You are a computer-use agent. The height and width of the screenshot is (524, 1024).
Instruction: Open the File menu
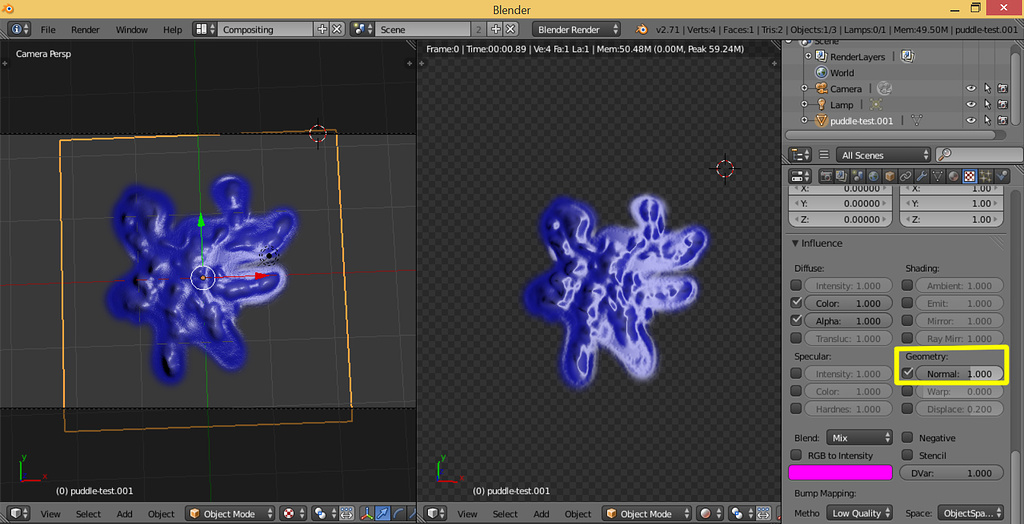[x=48, y=29]
